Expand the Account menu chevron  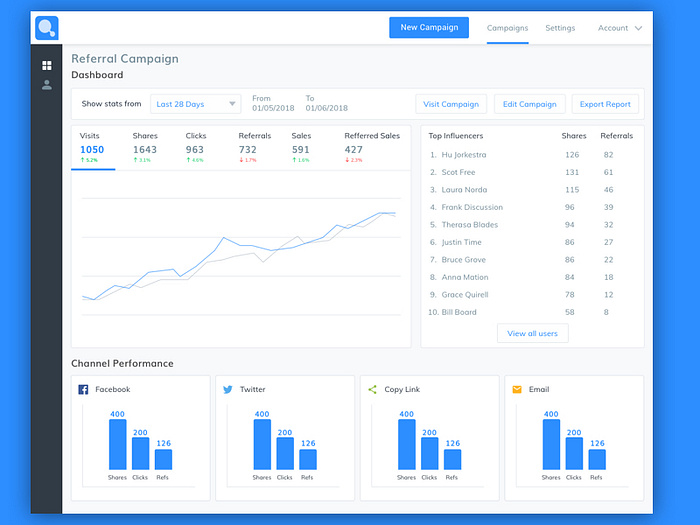(x=638, y=28)
